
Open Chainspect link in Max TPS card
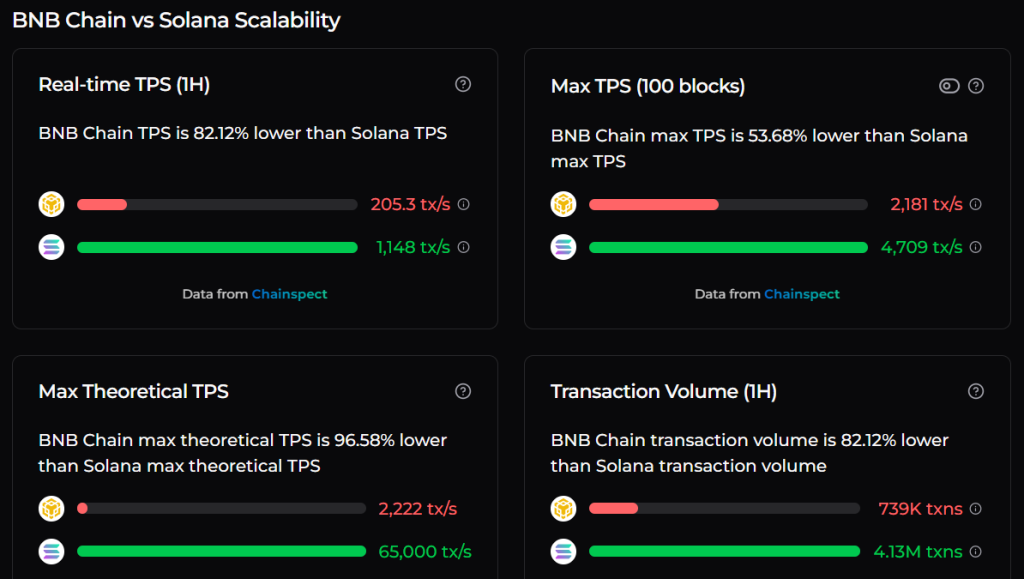[x=802, y=294]
